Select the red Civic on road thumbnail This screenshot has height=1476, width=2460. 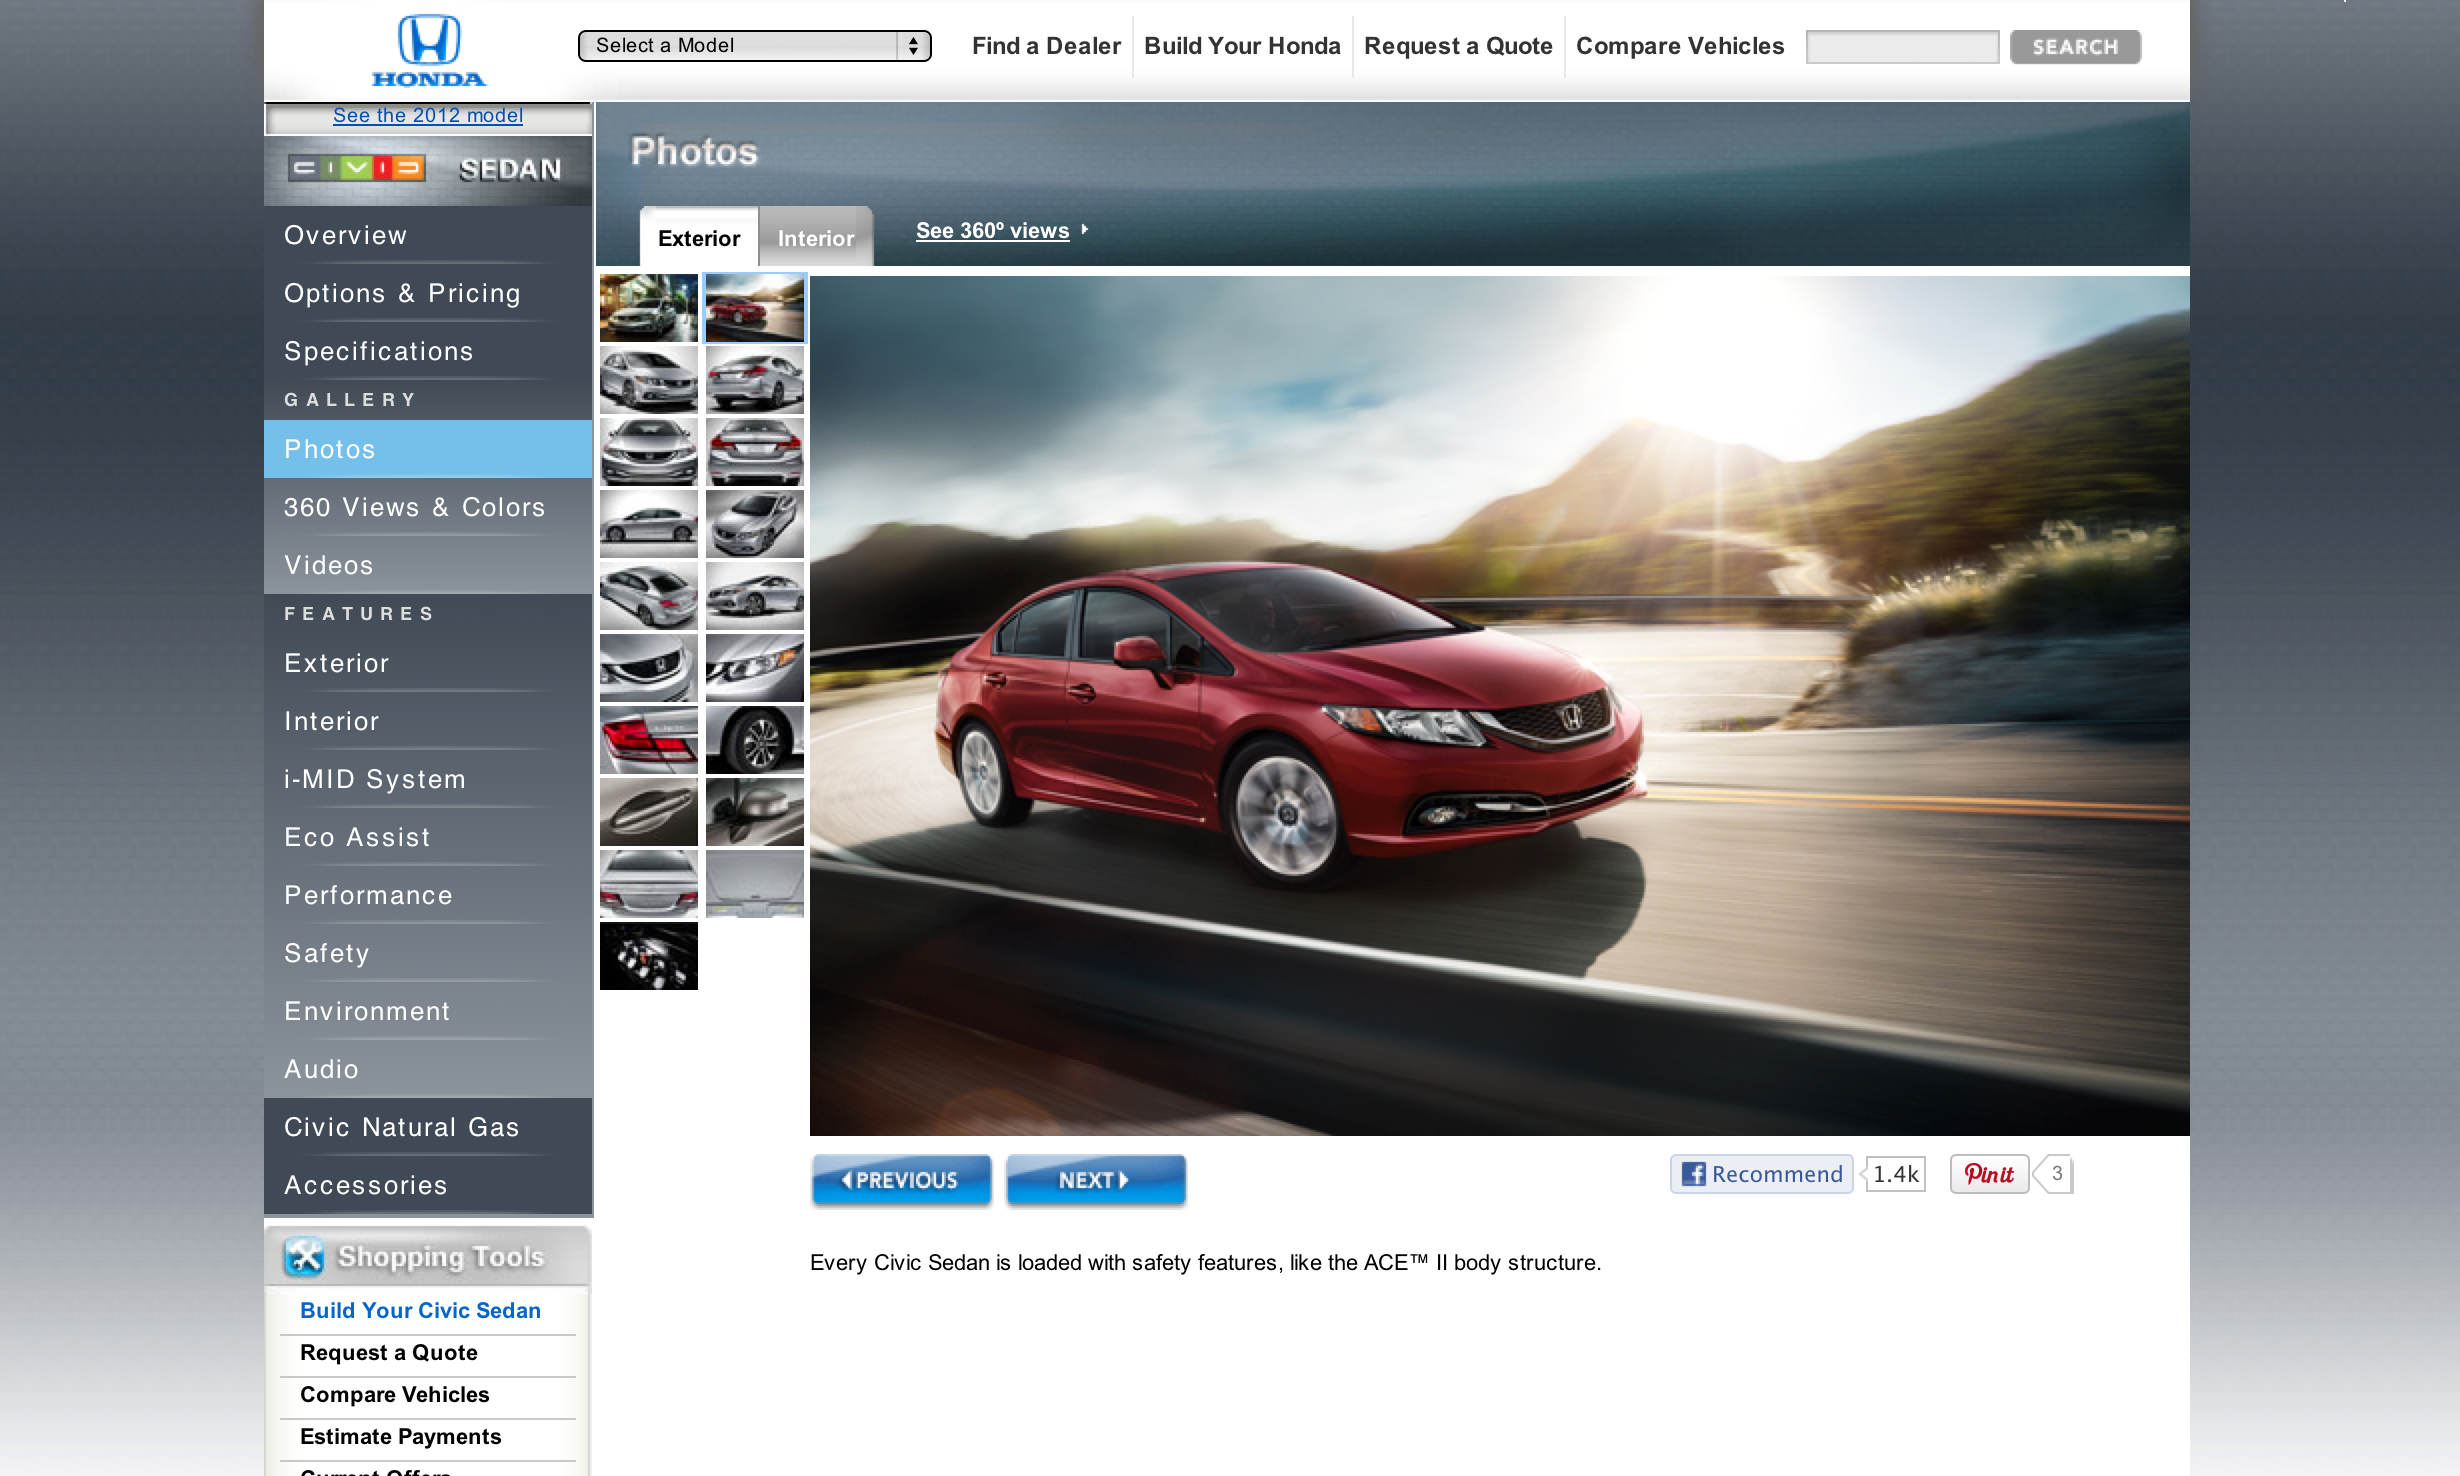(755, 308)
